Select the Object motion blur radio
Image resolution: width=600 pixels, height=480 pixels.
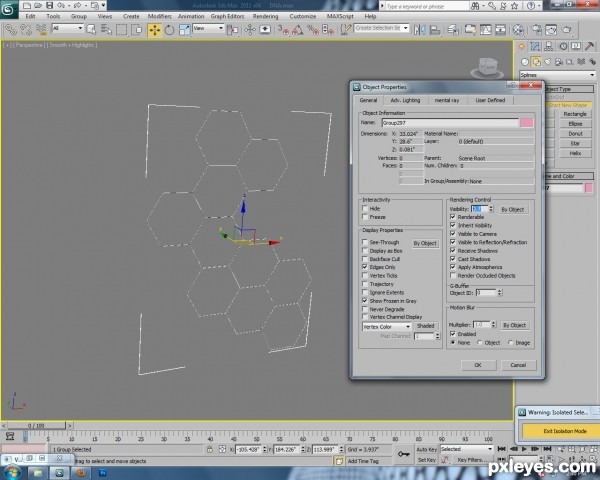tap(480, 343)
